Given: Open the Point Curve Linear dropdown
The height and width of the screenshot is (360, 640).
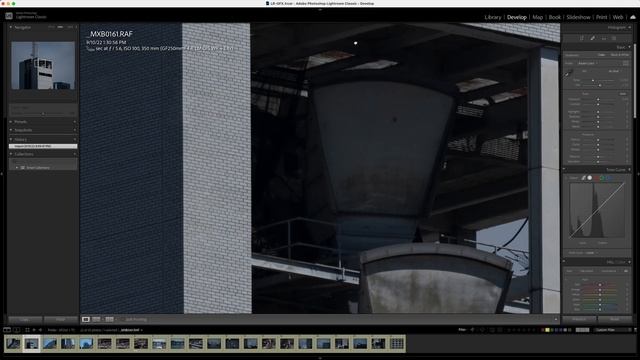Looking at the screenshot, I should (x=590, y=253).
